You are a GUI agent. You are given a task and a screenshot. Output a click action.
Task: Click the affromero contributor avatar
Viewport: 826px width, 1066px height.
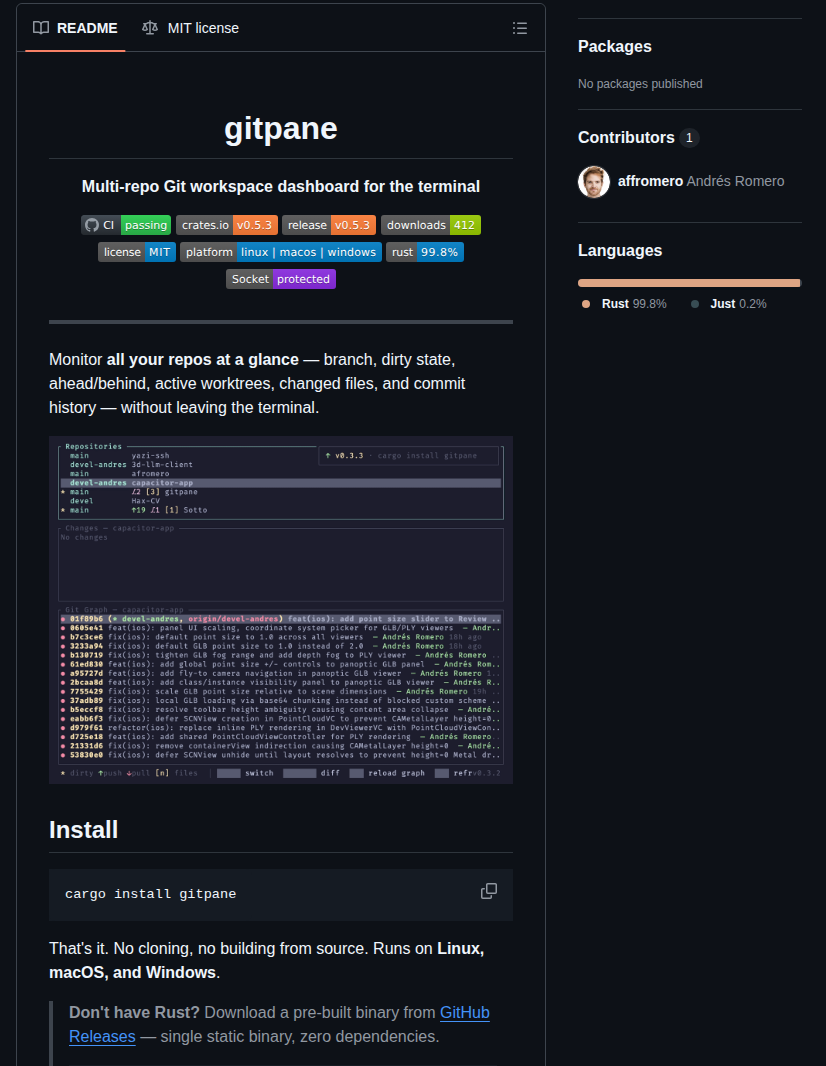click(593, 182)
